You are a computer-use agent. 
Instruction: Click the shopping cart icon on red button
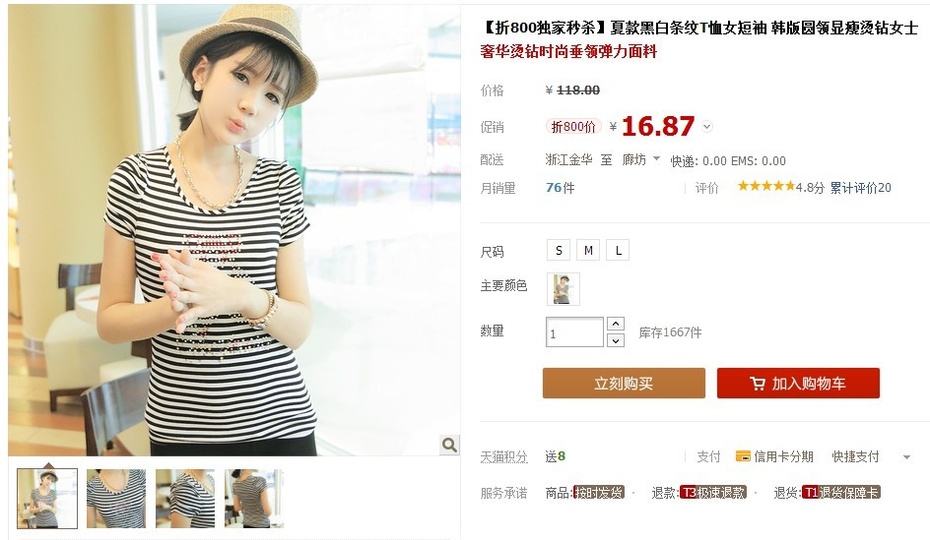pyautogui.click(x=757, y=384)
